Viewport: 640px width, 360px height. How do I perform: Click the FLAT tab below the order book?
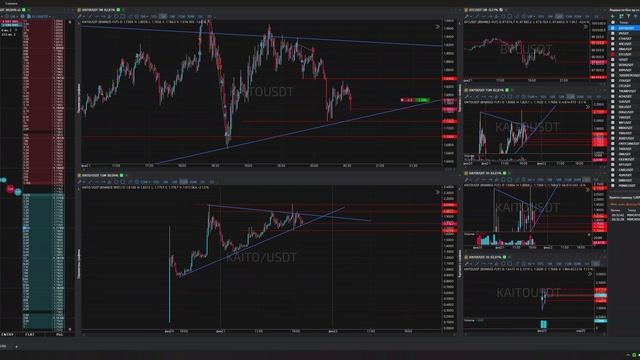click(x=30, y=334)
